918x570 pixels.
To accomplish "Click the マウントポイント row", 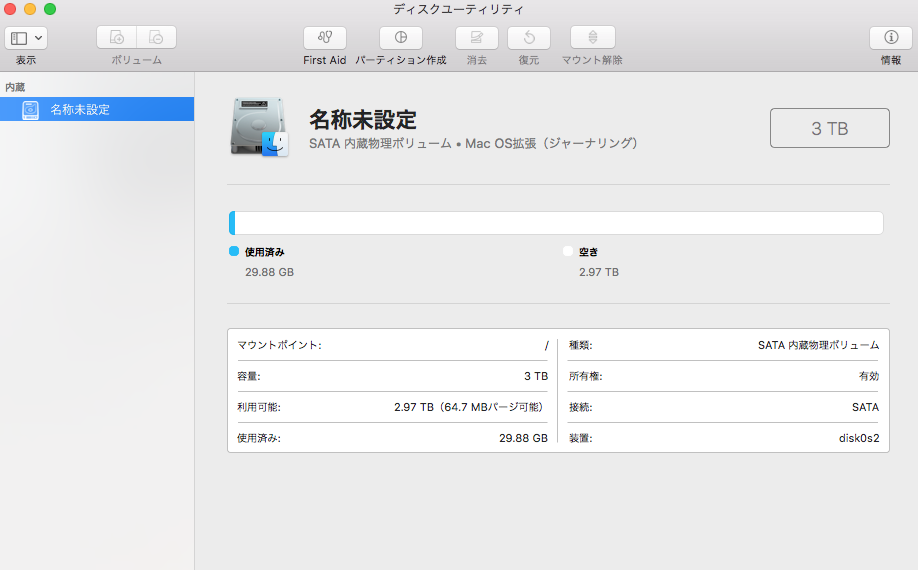I will [x=392, y=345].
